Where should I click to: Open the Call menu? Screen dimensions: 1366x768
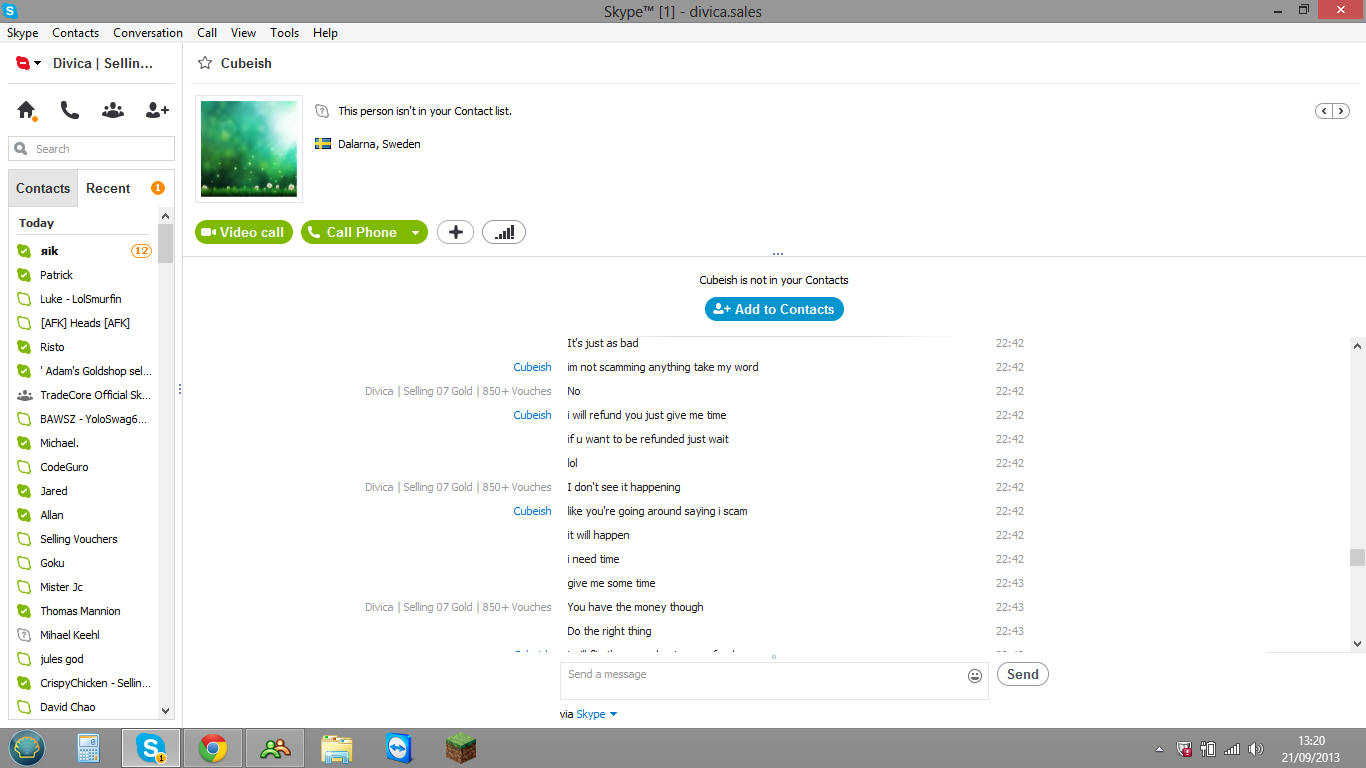(x=207, y=33)
